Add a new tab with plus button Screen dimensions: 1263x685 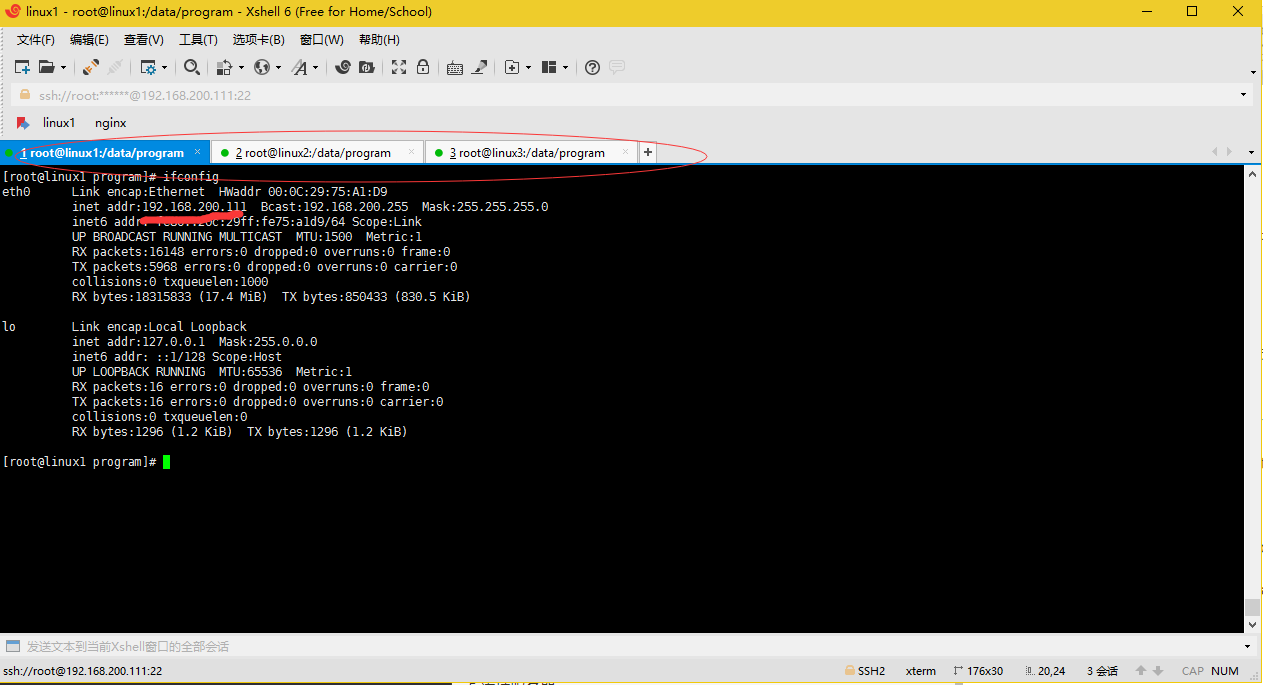[x=647, y=152]
